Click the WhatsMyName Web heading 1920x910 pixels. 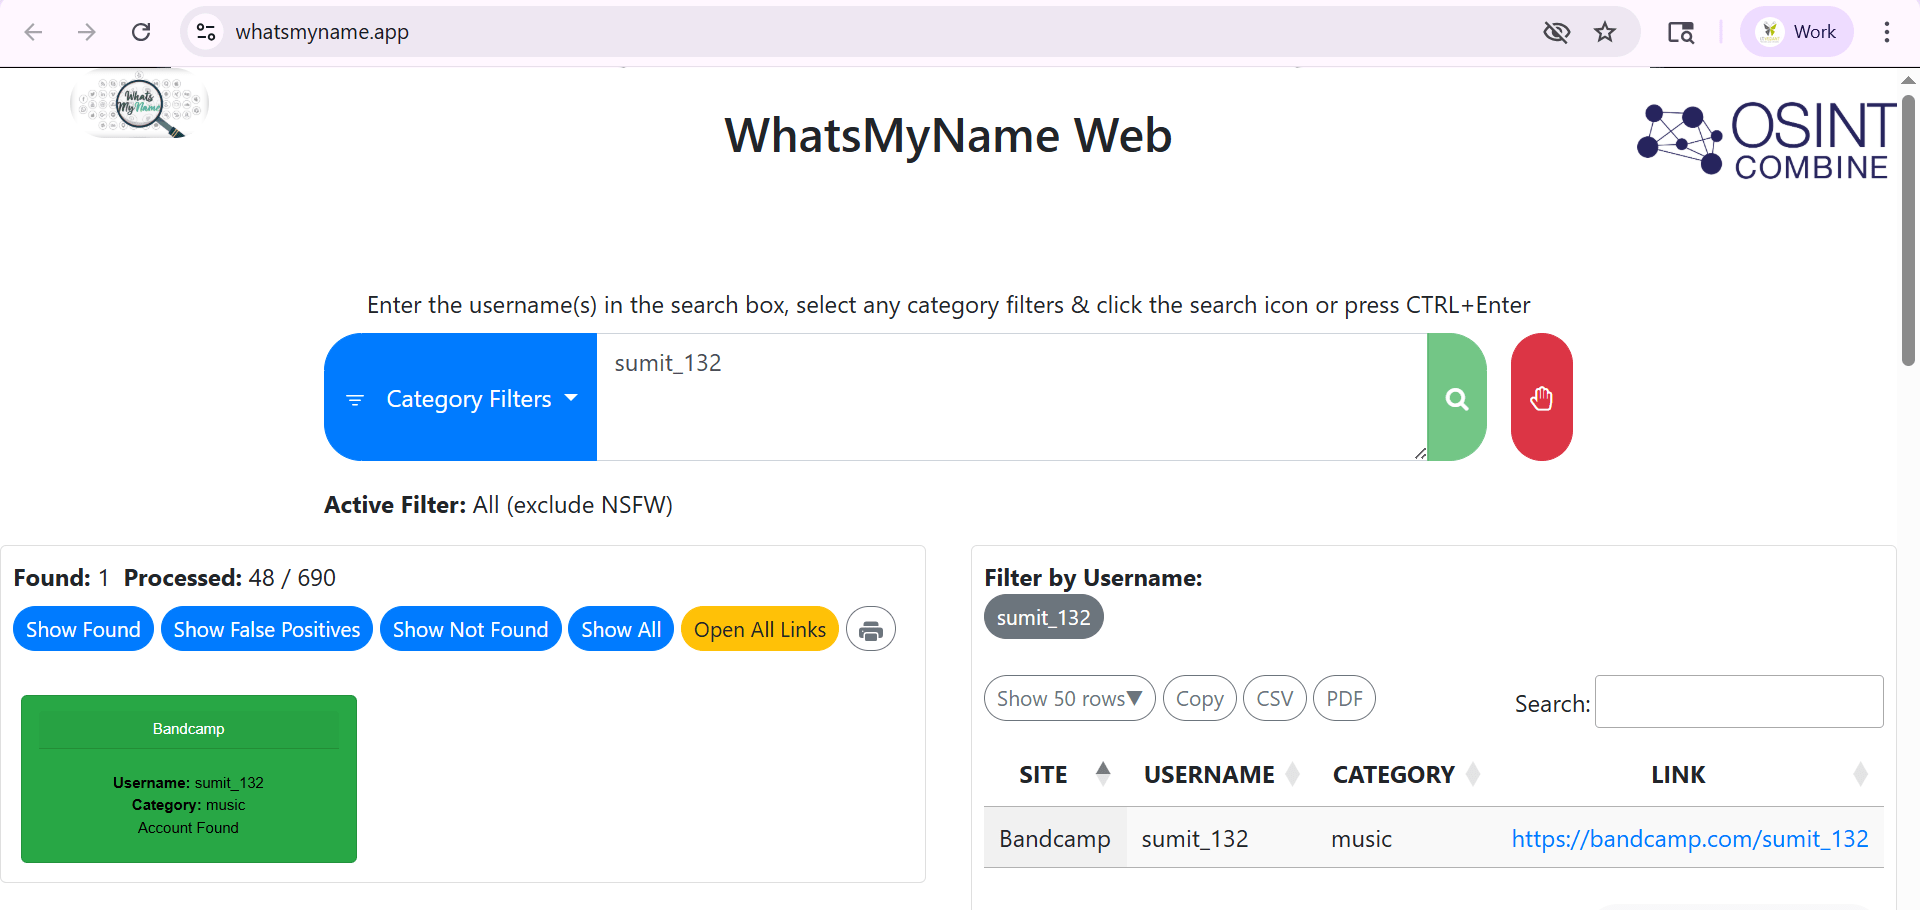[x=948, y=136]
